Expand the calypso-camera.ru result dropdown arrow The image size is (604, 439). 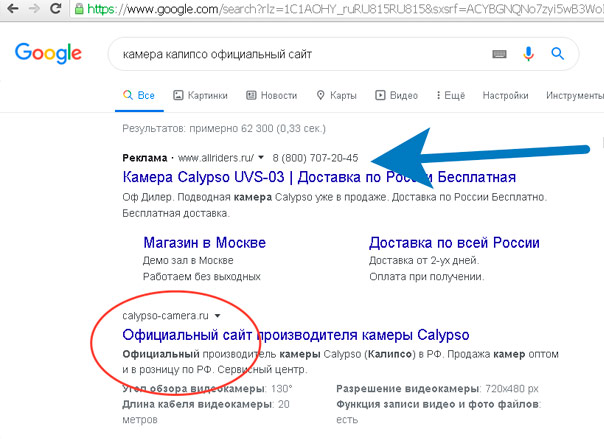217,316
